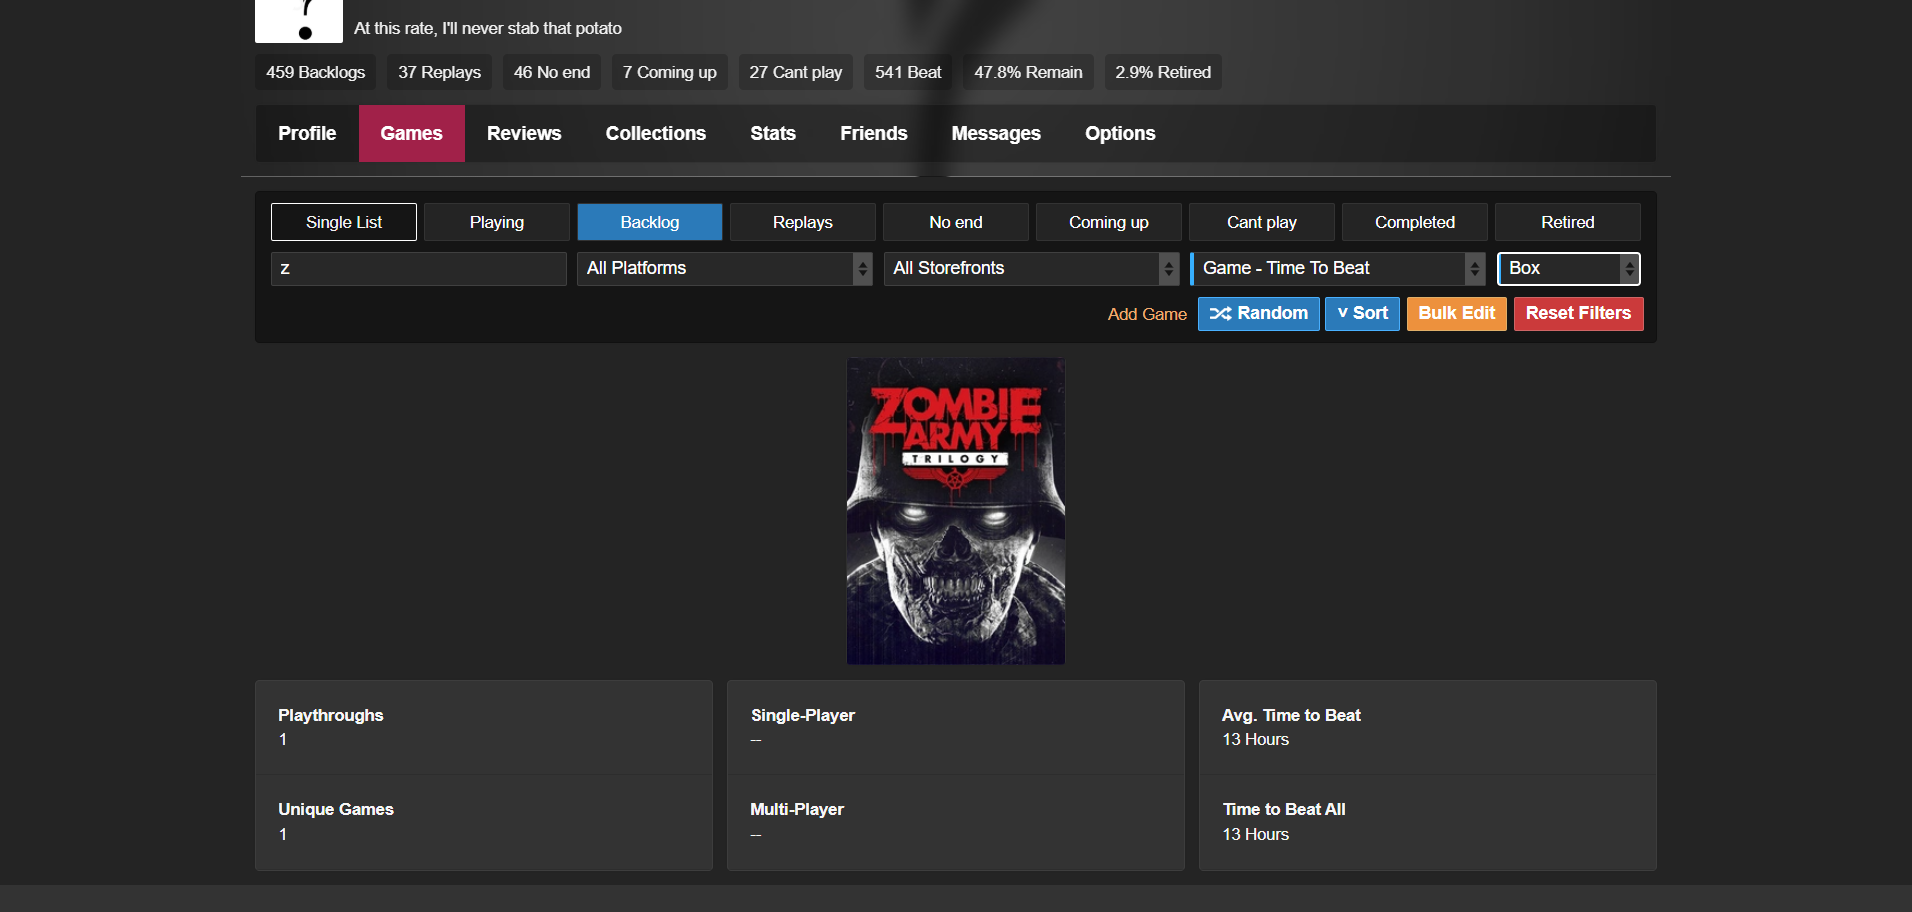Screen dimensions: 1912x912
Task: Click the question mark profile avatar
Action: (298, 20)
